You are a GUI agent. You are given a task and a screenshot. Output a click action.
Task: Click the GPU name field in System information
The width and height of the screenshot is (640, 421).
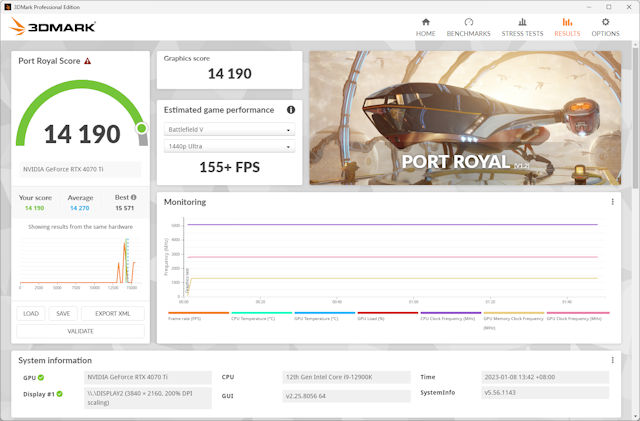(x=147, y=377)
